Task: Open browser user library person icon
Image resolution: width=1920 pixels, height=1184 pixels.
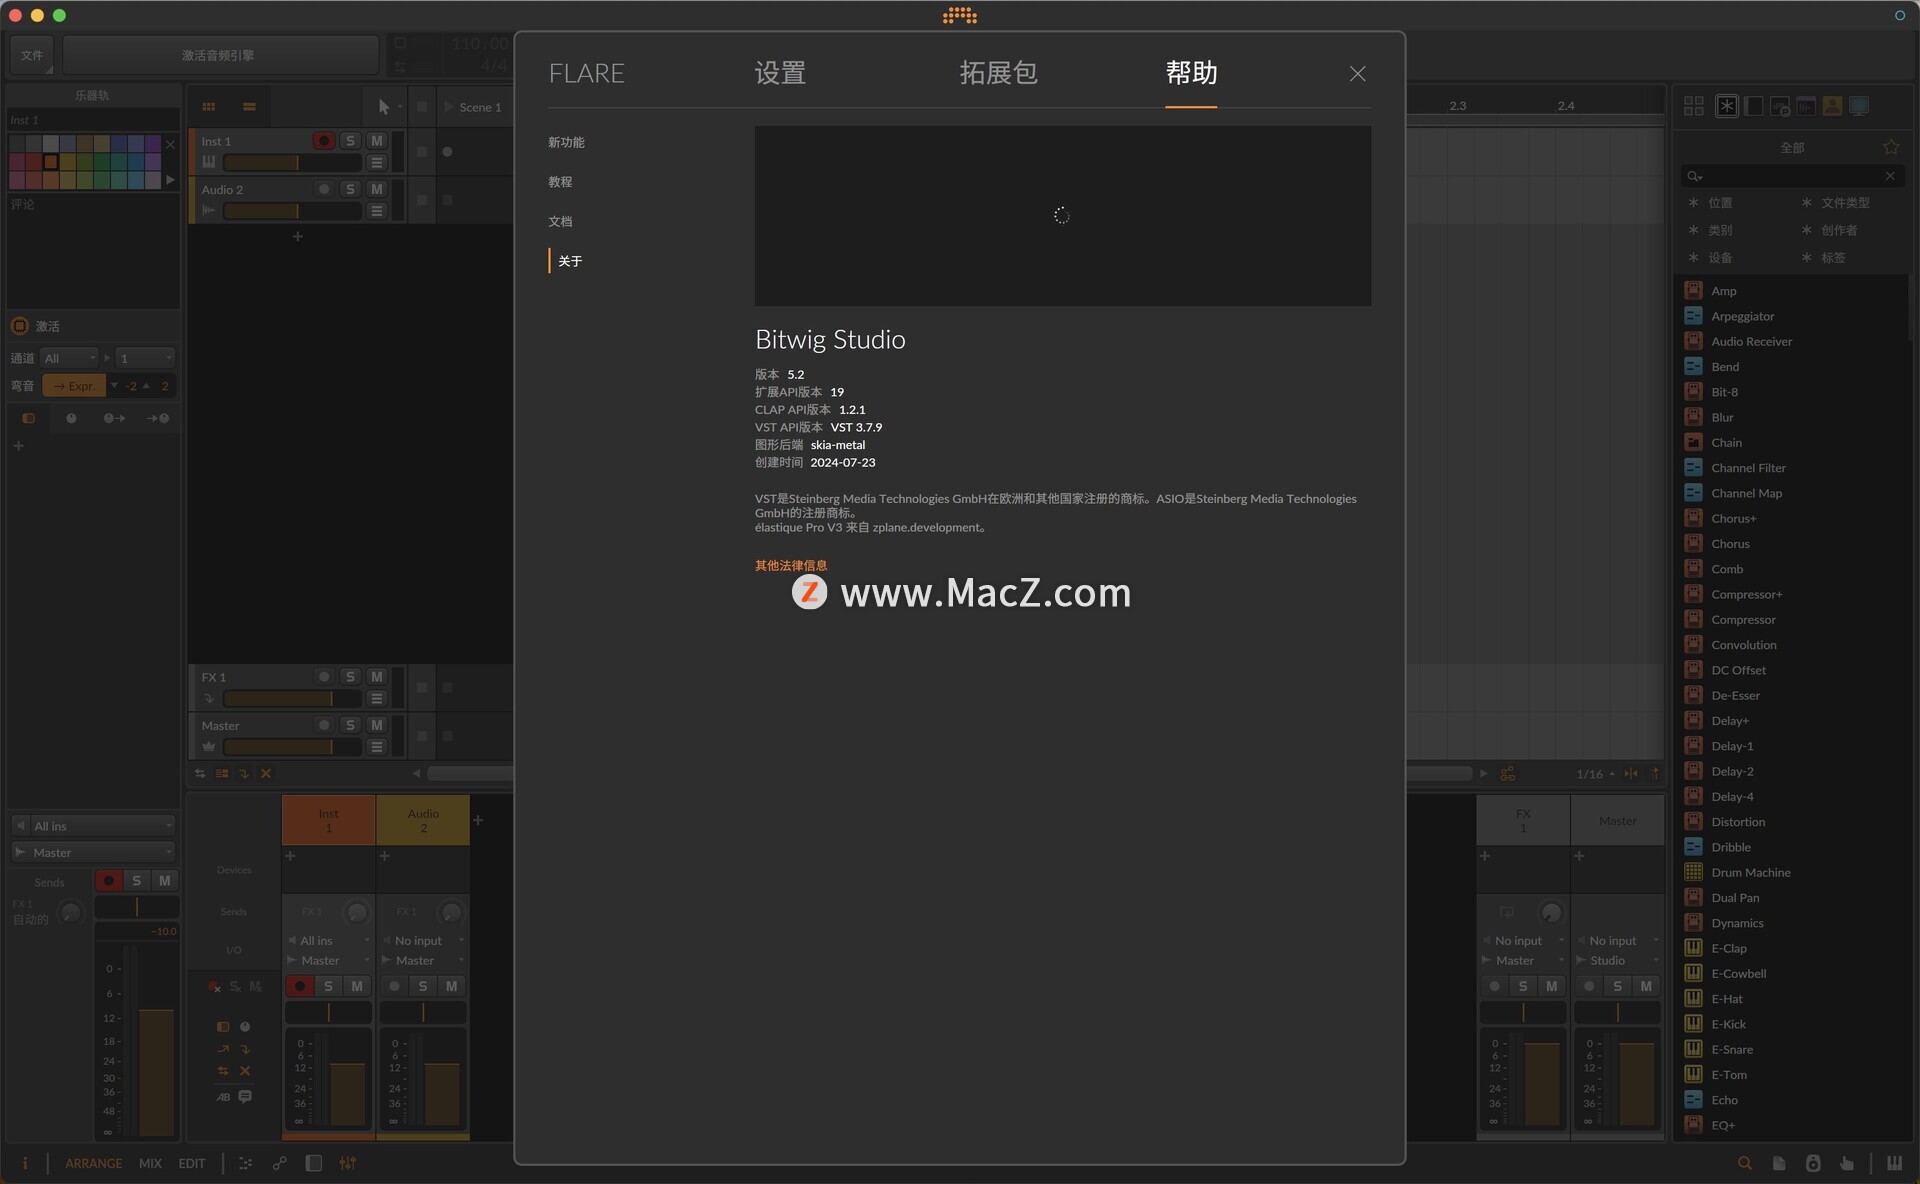Action: (1832, 106)
